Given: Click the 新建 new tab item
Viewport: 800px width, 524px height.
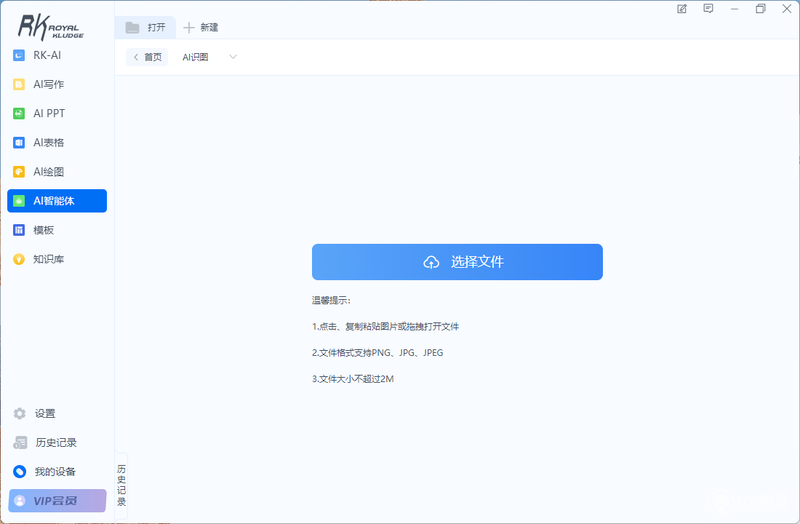Looking at the screenshot, I should coord(201,28).
